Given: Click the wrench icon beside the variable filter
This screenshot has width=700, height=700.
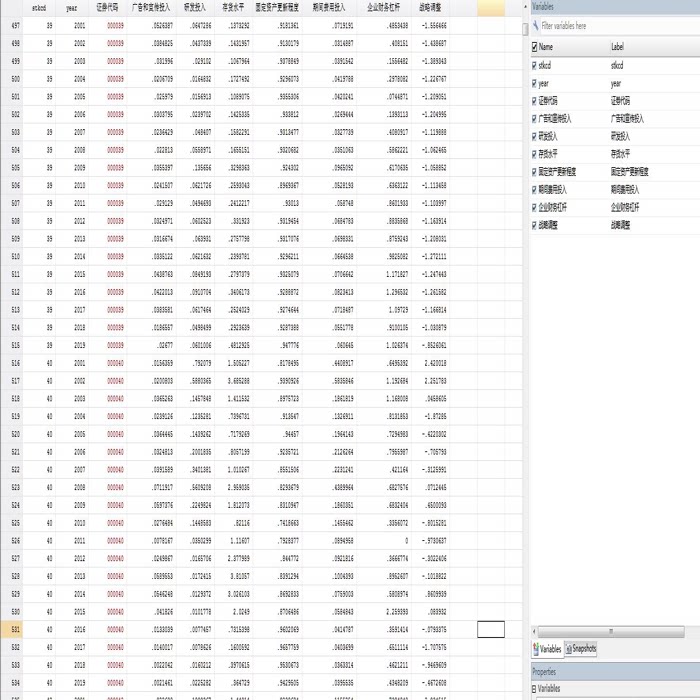Looking at the screenshot, I should pos(536,26).
